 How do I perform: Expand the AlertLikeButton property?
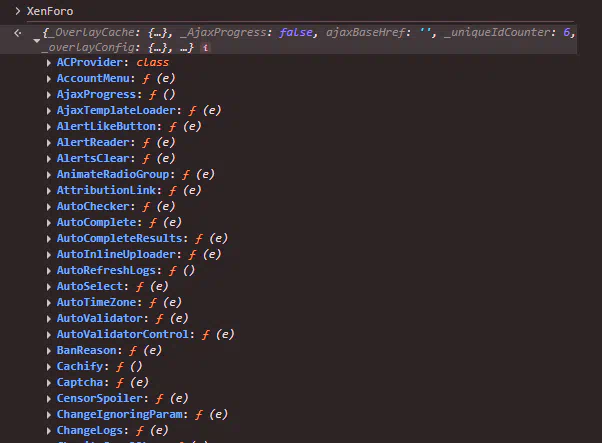point(49,127)
